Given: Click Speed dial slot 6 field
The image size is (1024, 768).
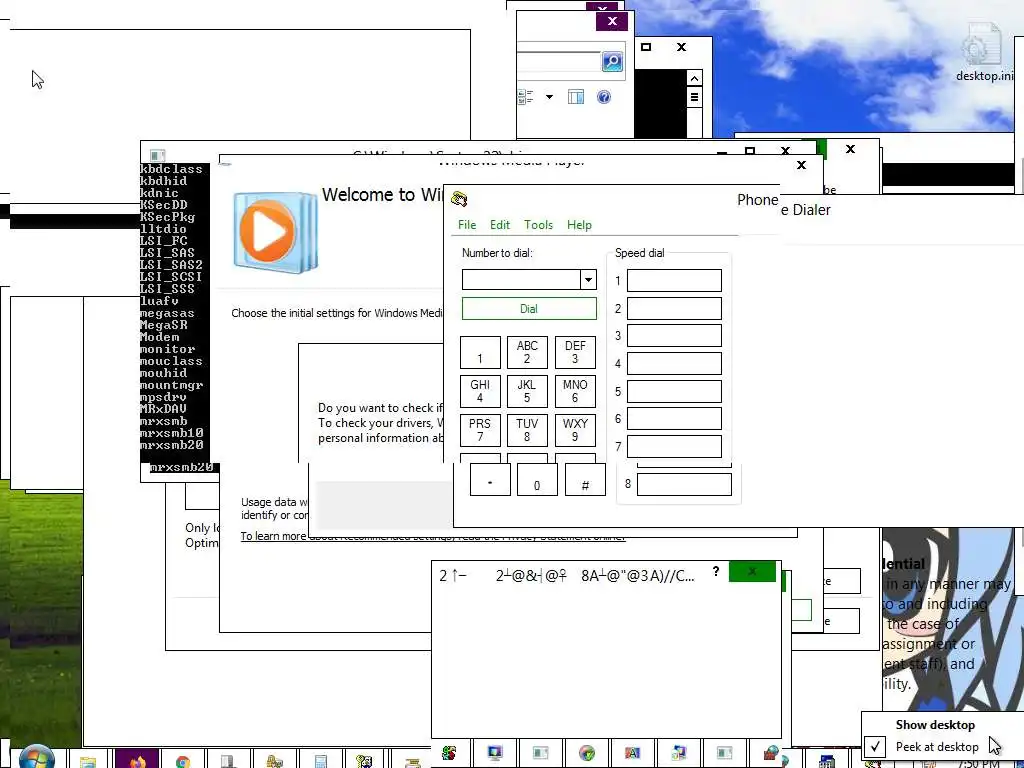Looking at the screenshot, I should coord(674,419).
